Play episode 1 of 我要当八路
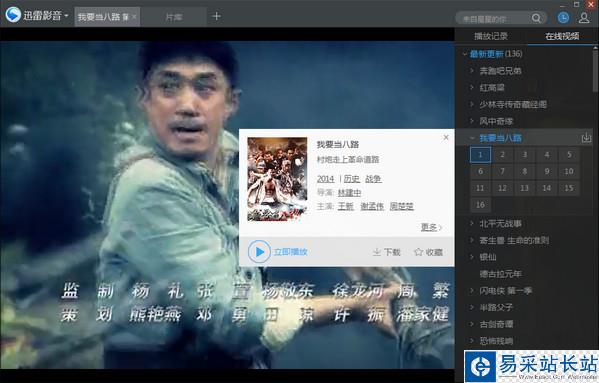The height and width of the screenshot is (383, 599). pyautogui.click(x=480, y=155)
